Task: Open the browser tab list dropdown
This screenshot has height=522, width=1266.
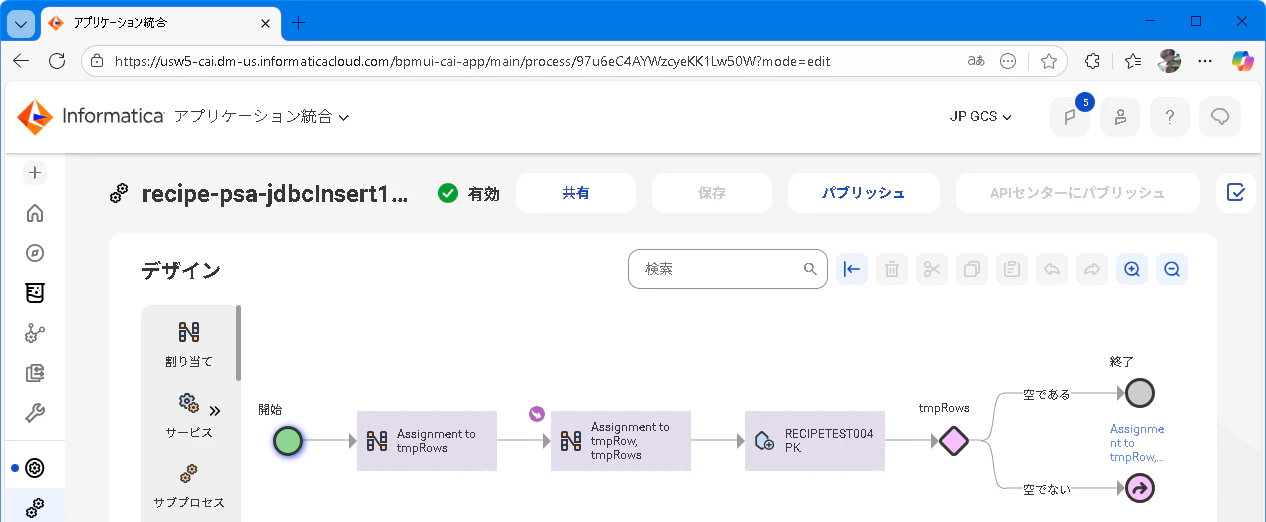Action: coord(22,22)
